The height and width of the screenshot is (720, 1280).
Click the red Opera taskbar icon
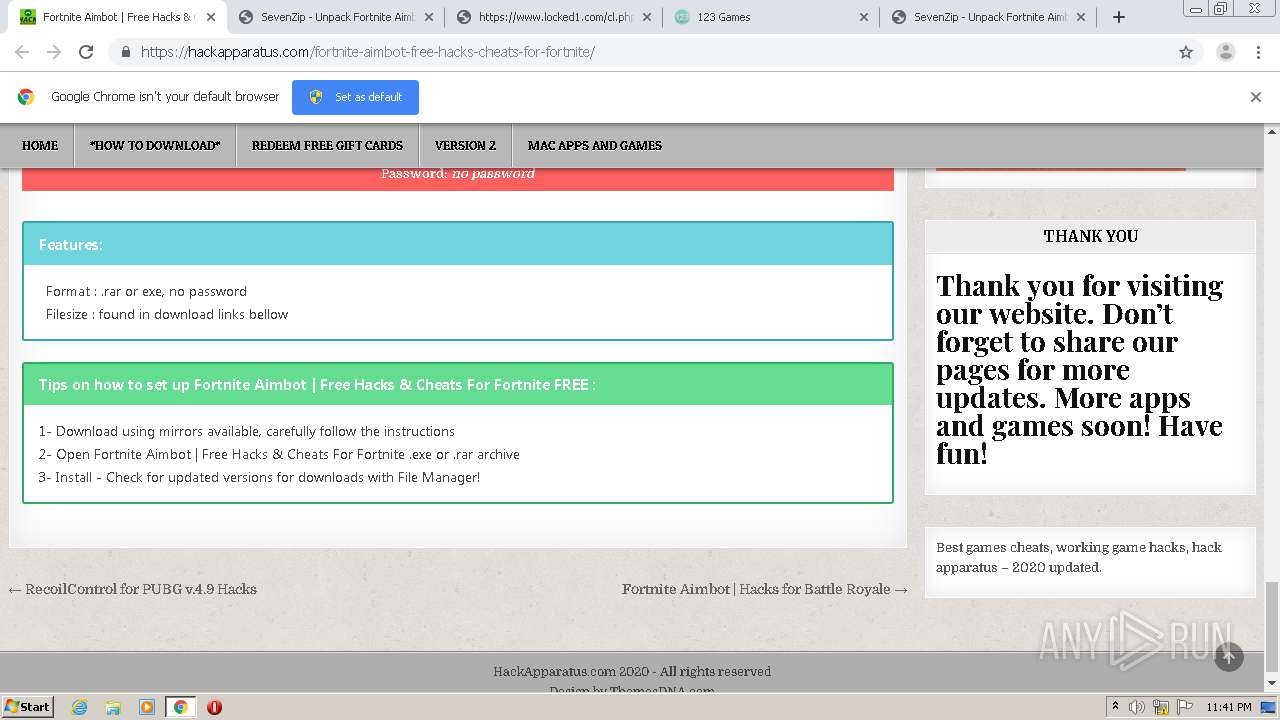tap(214, 707)
